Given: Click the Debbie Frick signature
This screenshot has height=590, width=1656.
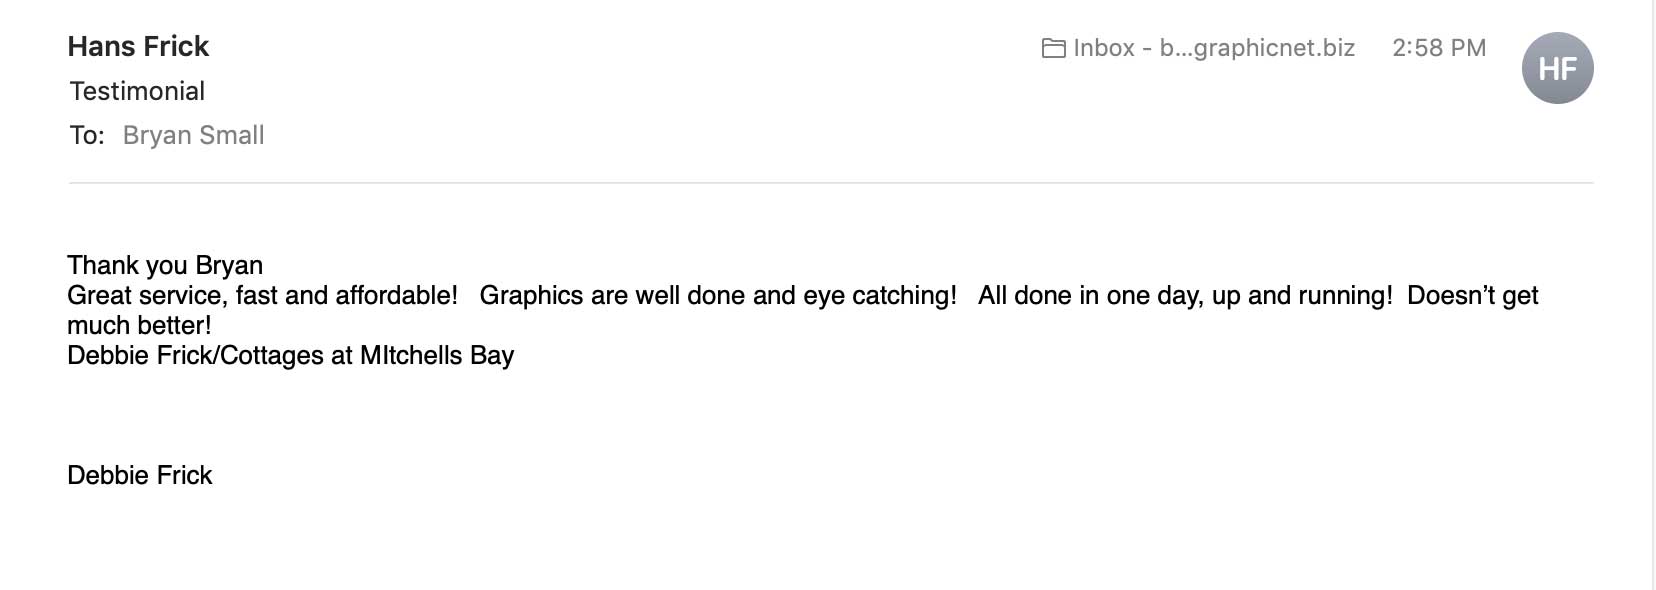Looking at the screenshot, I should click(139, 475).
